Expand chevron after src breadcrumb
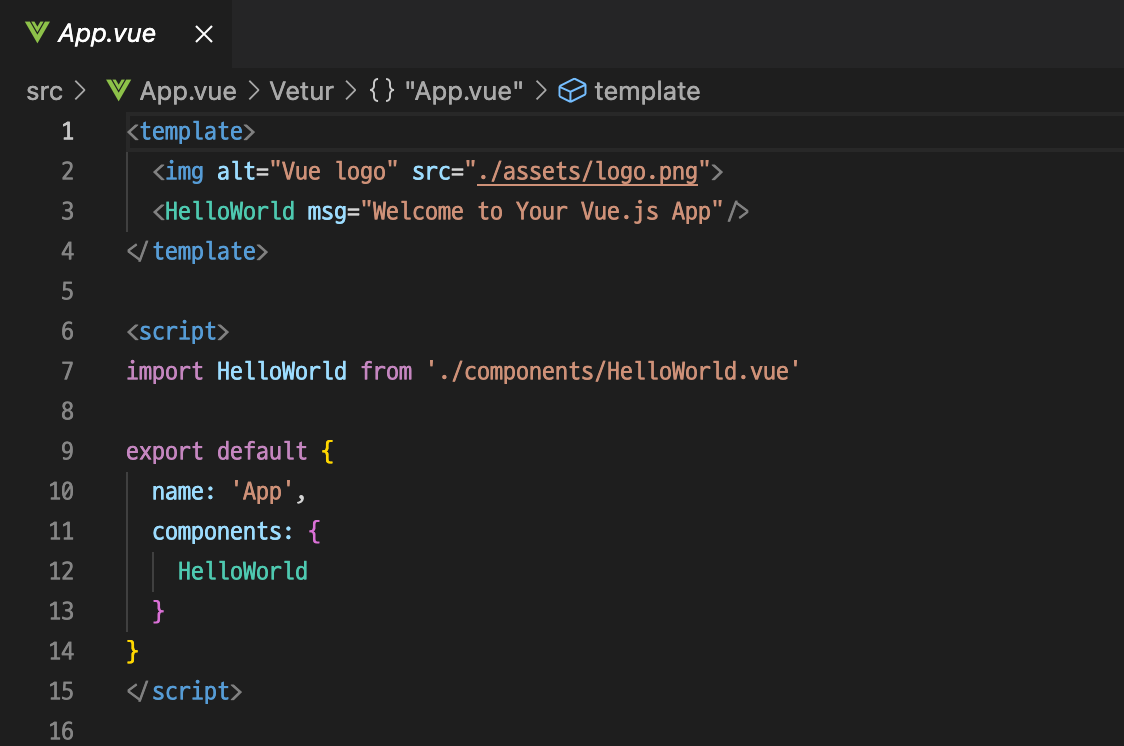The image size is (1124, 746). [x=80, y=90]
